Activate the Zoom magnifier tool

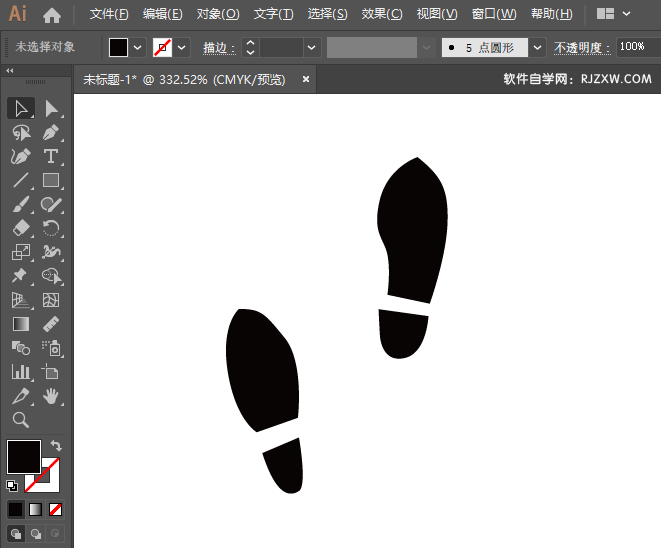pos(21,420)
